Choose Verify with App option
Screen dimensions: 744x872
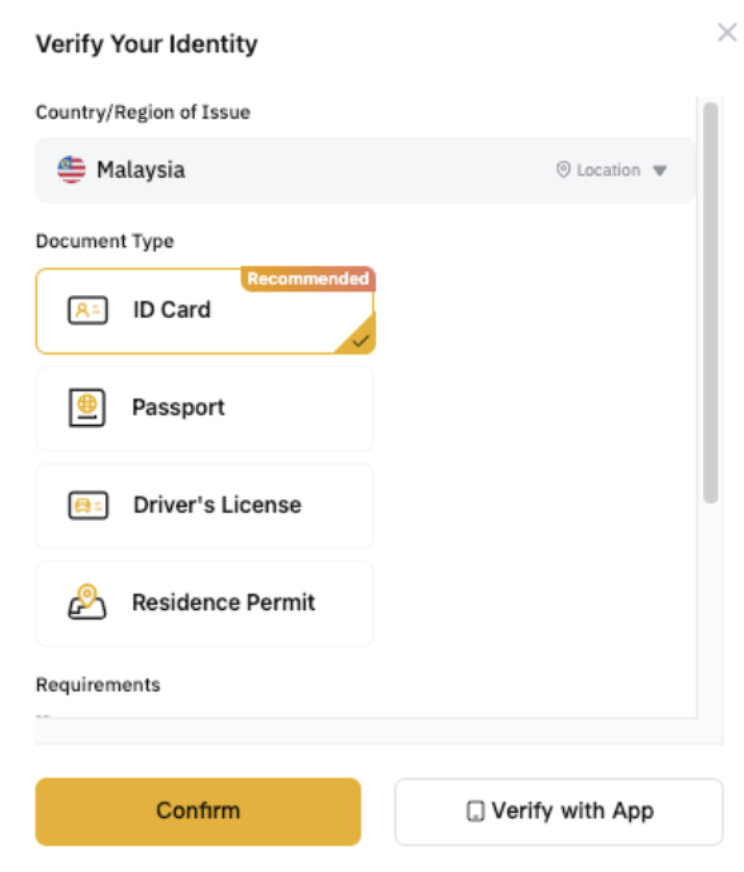558,811
